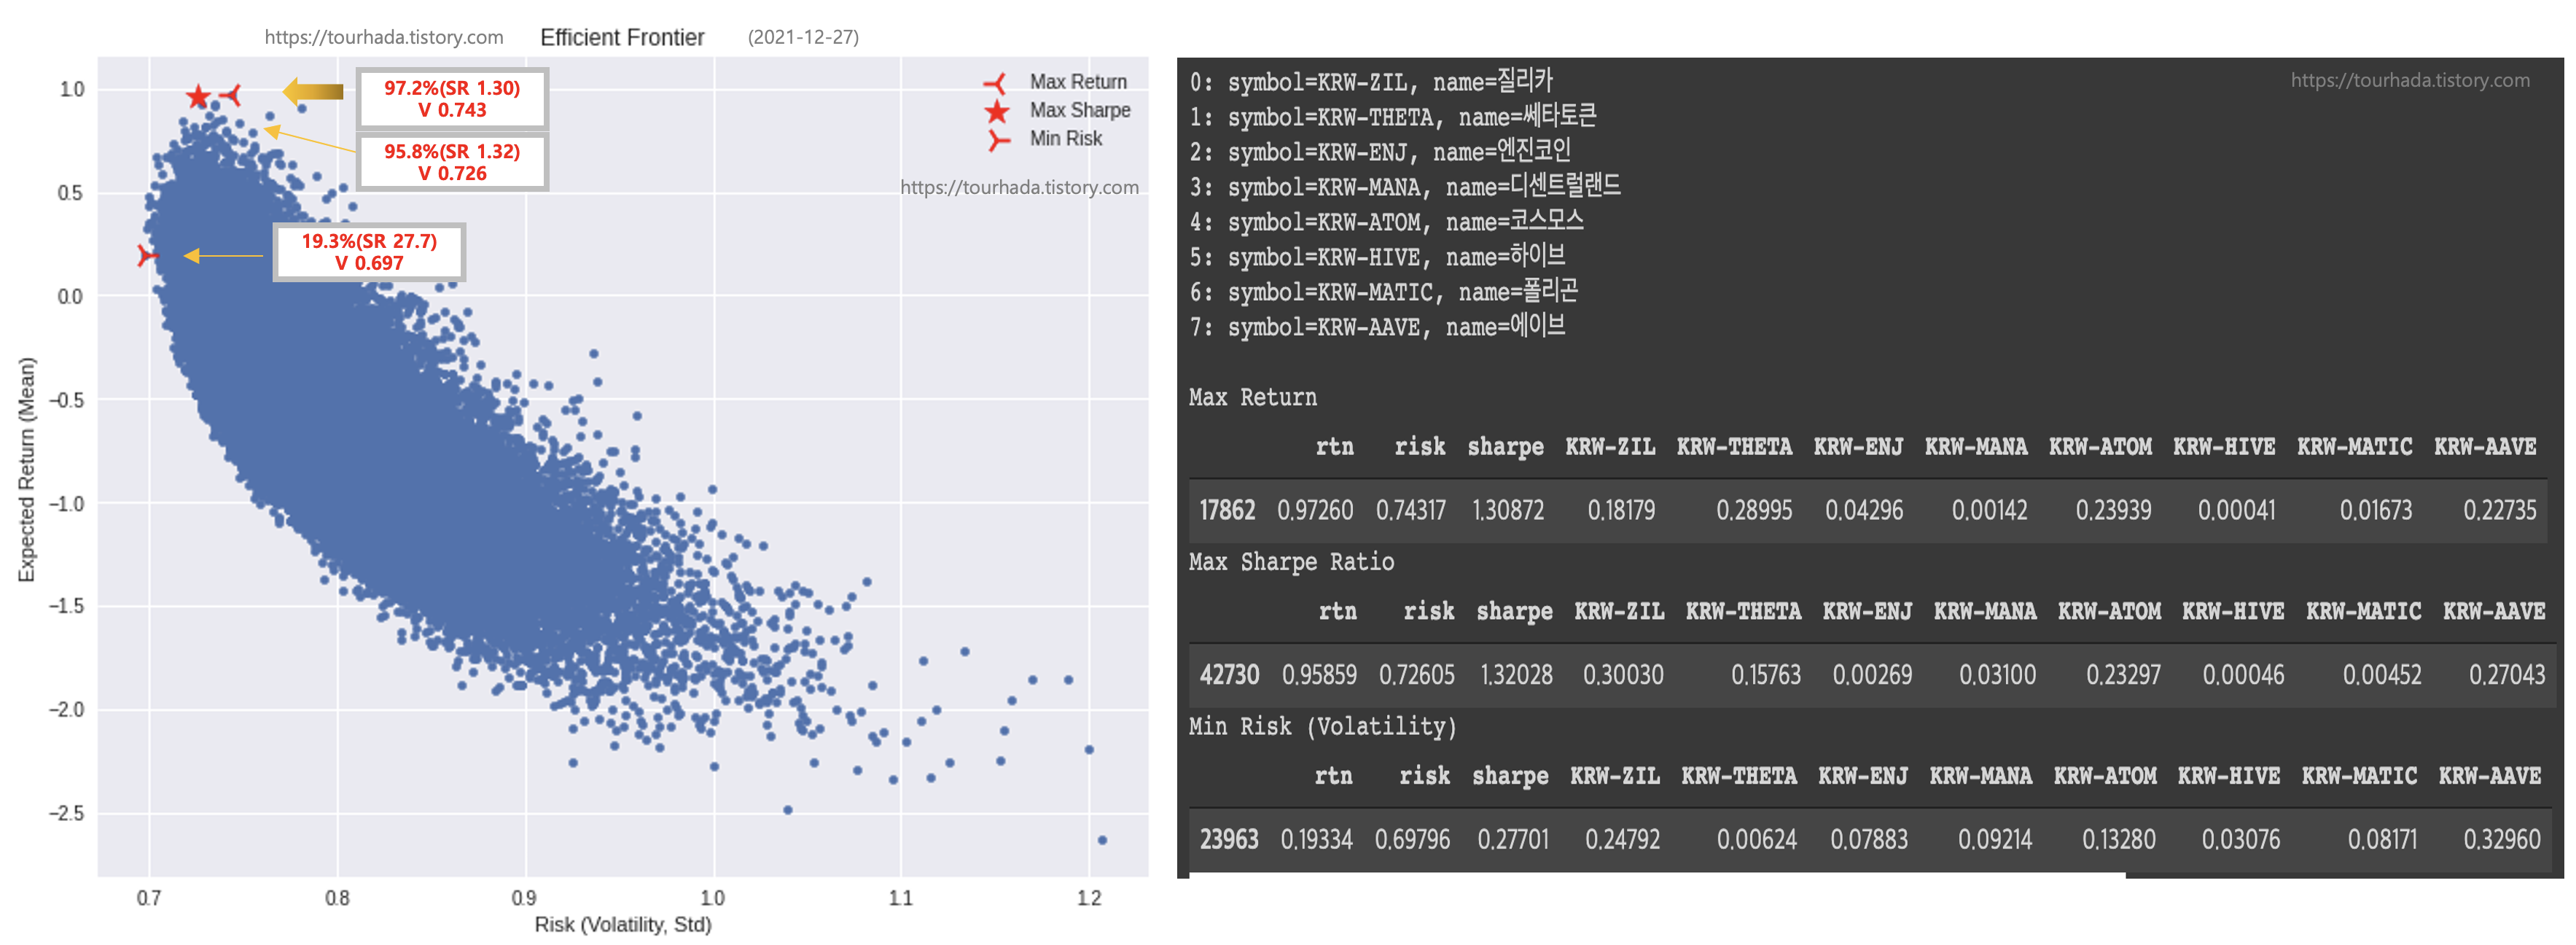2576x945 pixels.
Task: Click the Max Sharpe legend star icon
Action: [x=997, y=111]
